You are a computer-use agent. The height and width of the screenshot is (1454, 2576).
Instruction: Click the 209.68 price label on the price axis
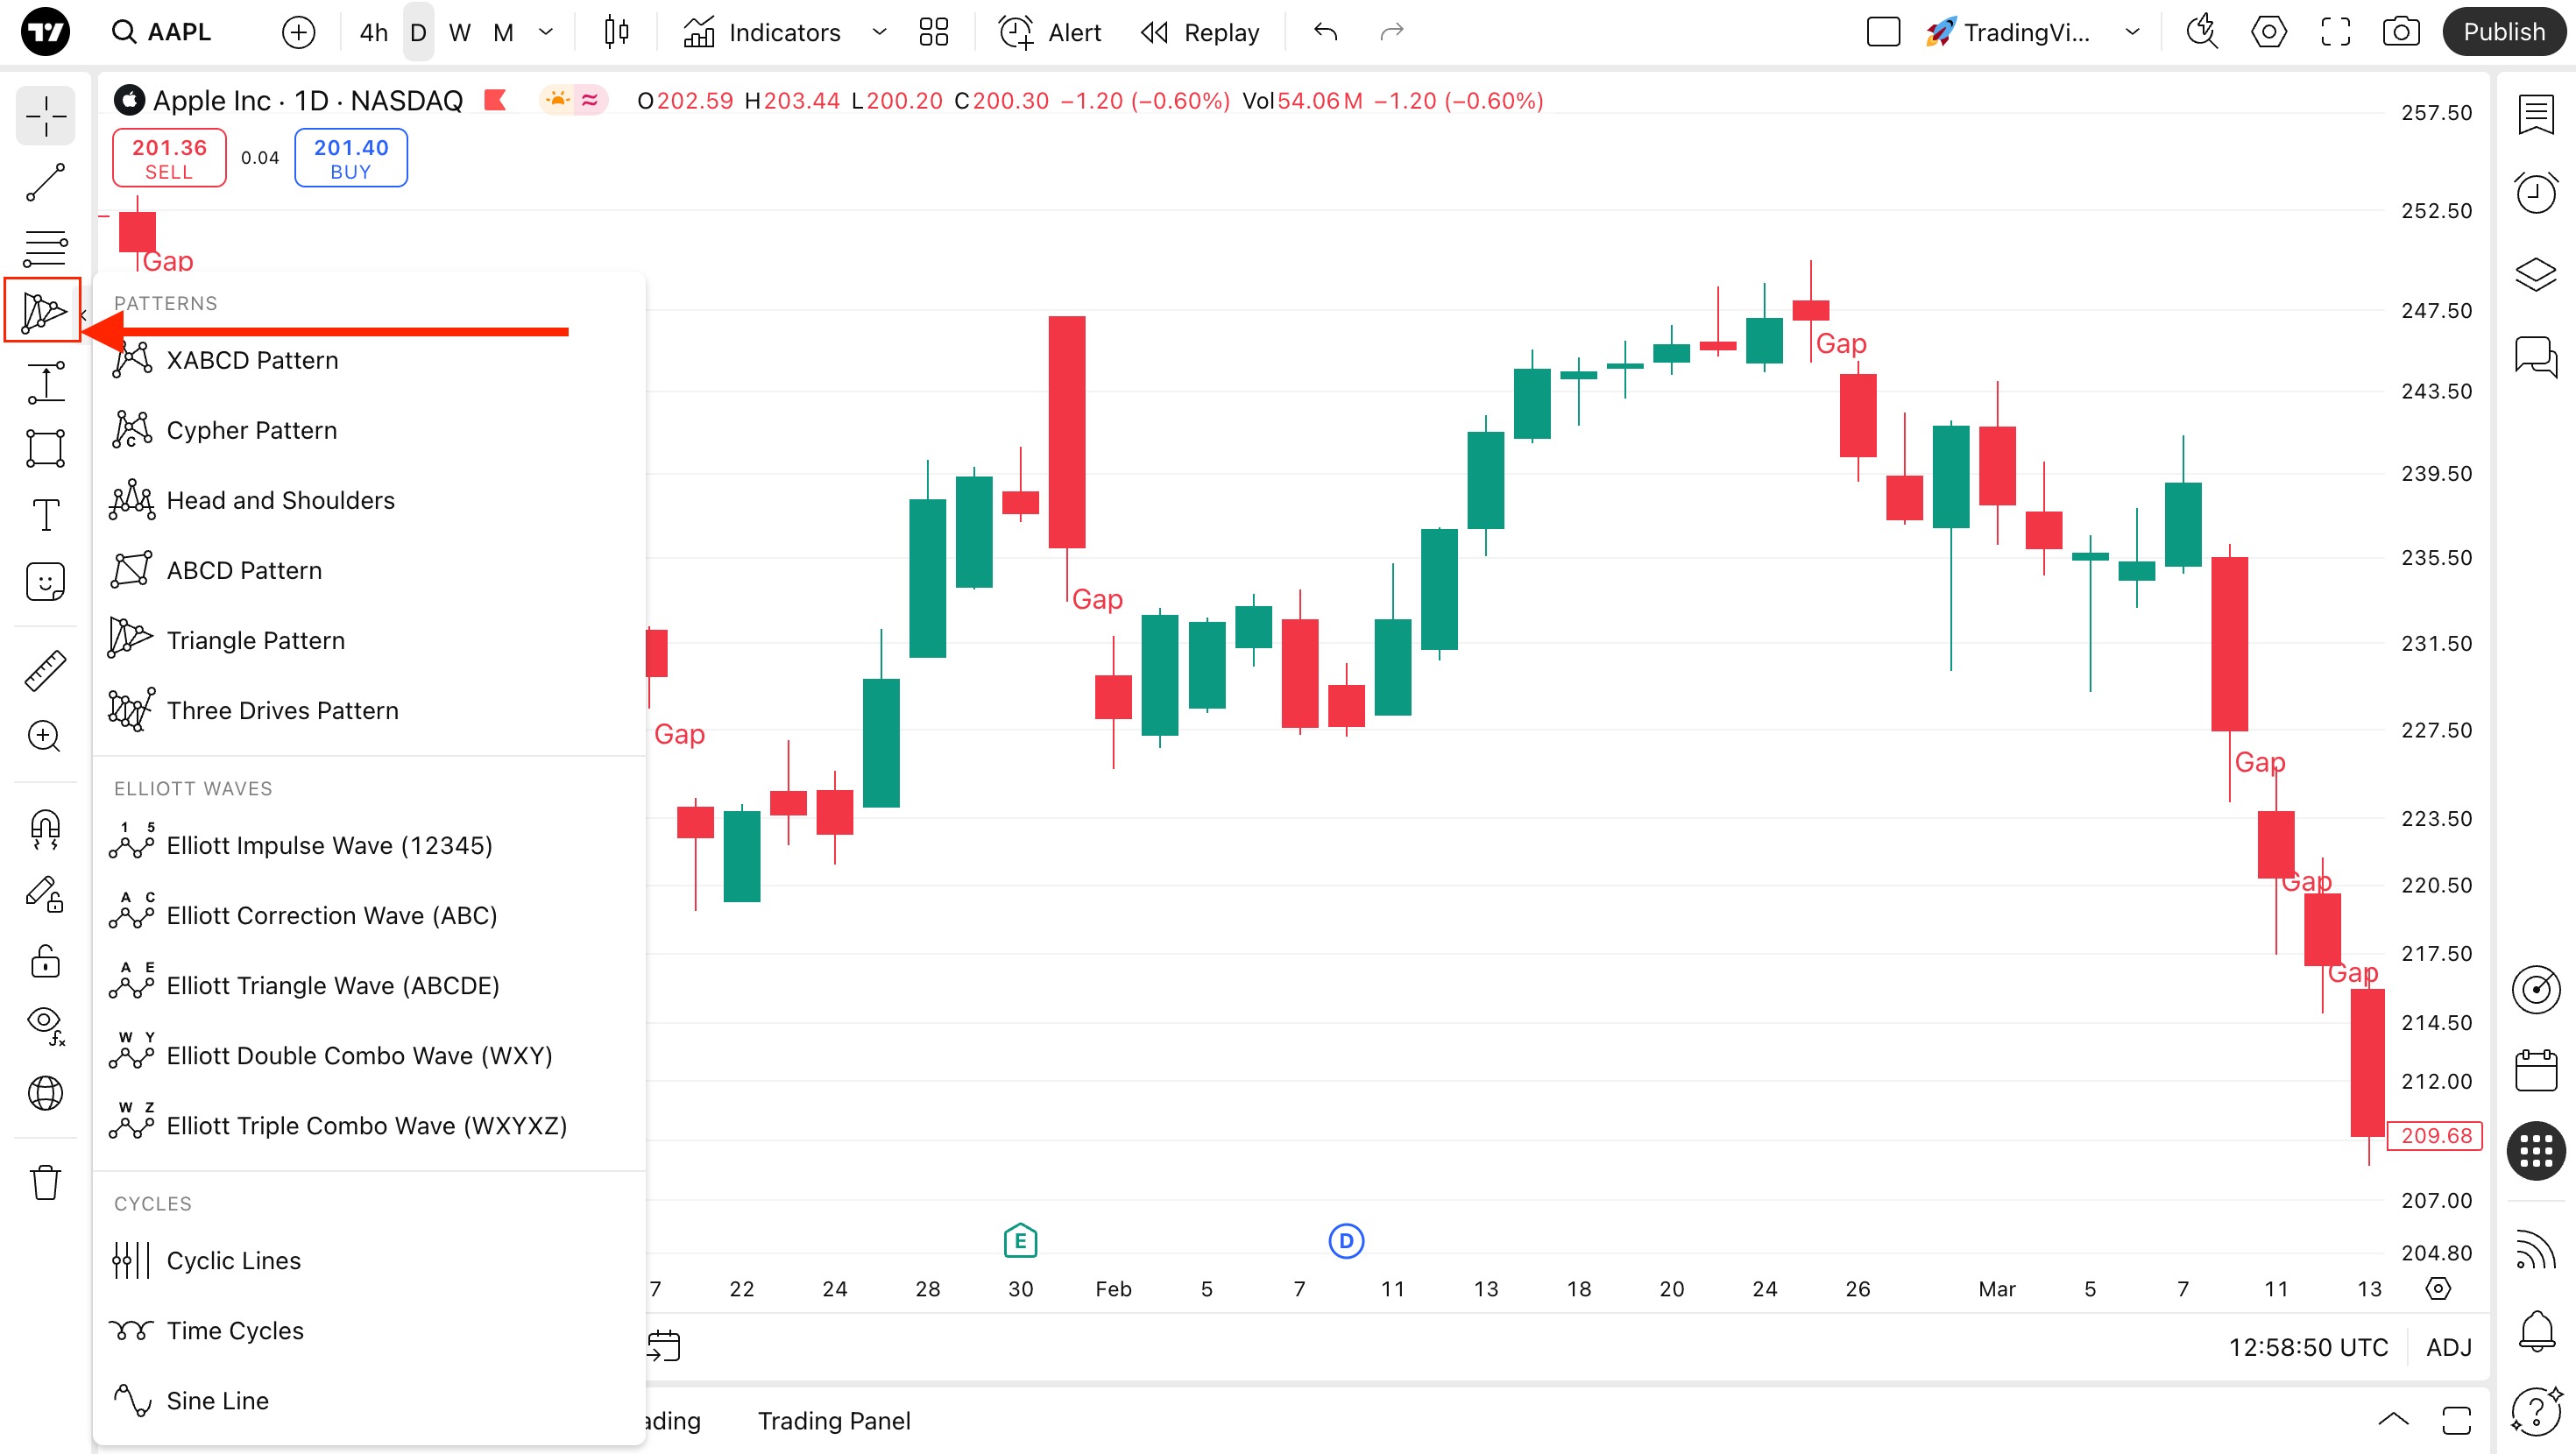2434,1136
